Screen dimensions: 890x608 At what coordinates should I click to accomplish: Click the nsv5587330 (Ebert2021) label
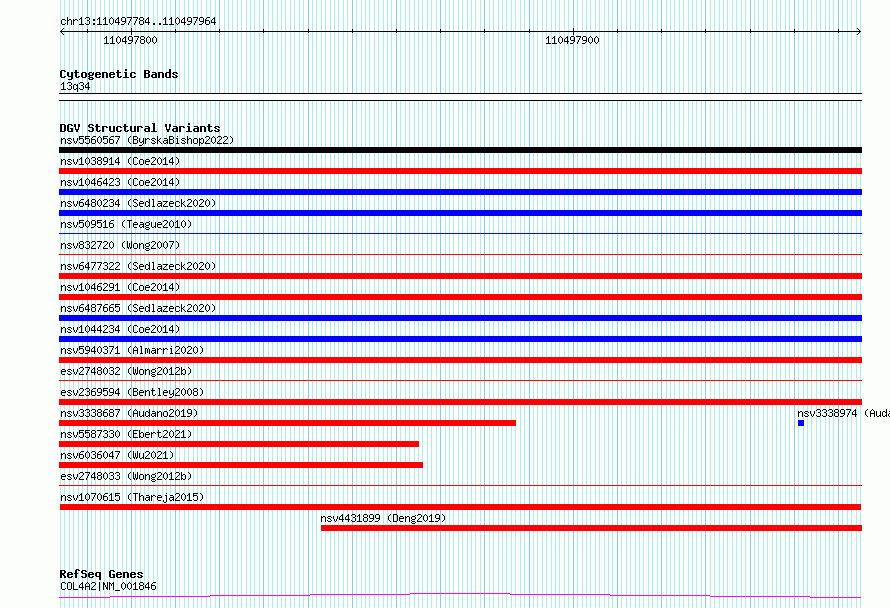pos(126,434)
